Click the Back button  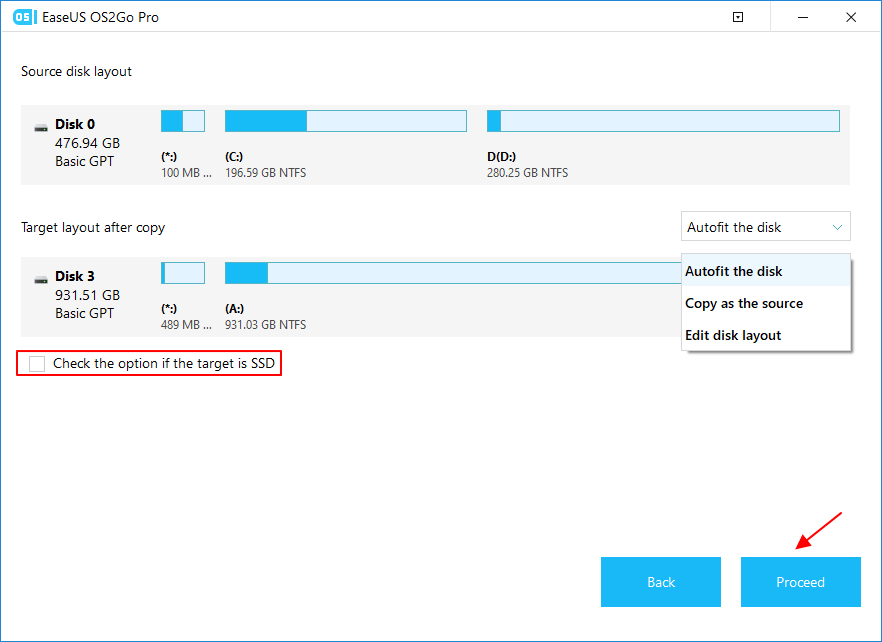point(660,582)
